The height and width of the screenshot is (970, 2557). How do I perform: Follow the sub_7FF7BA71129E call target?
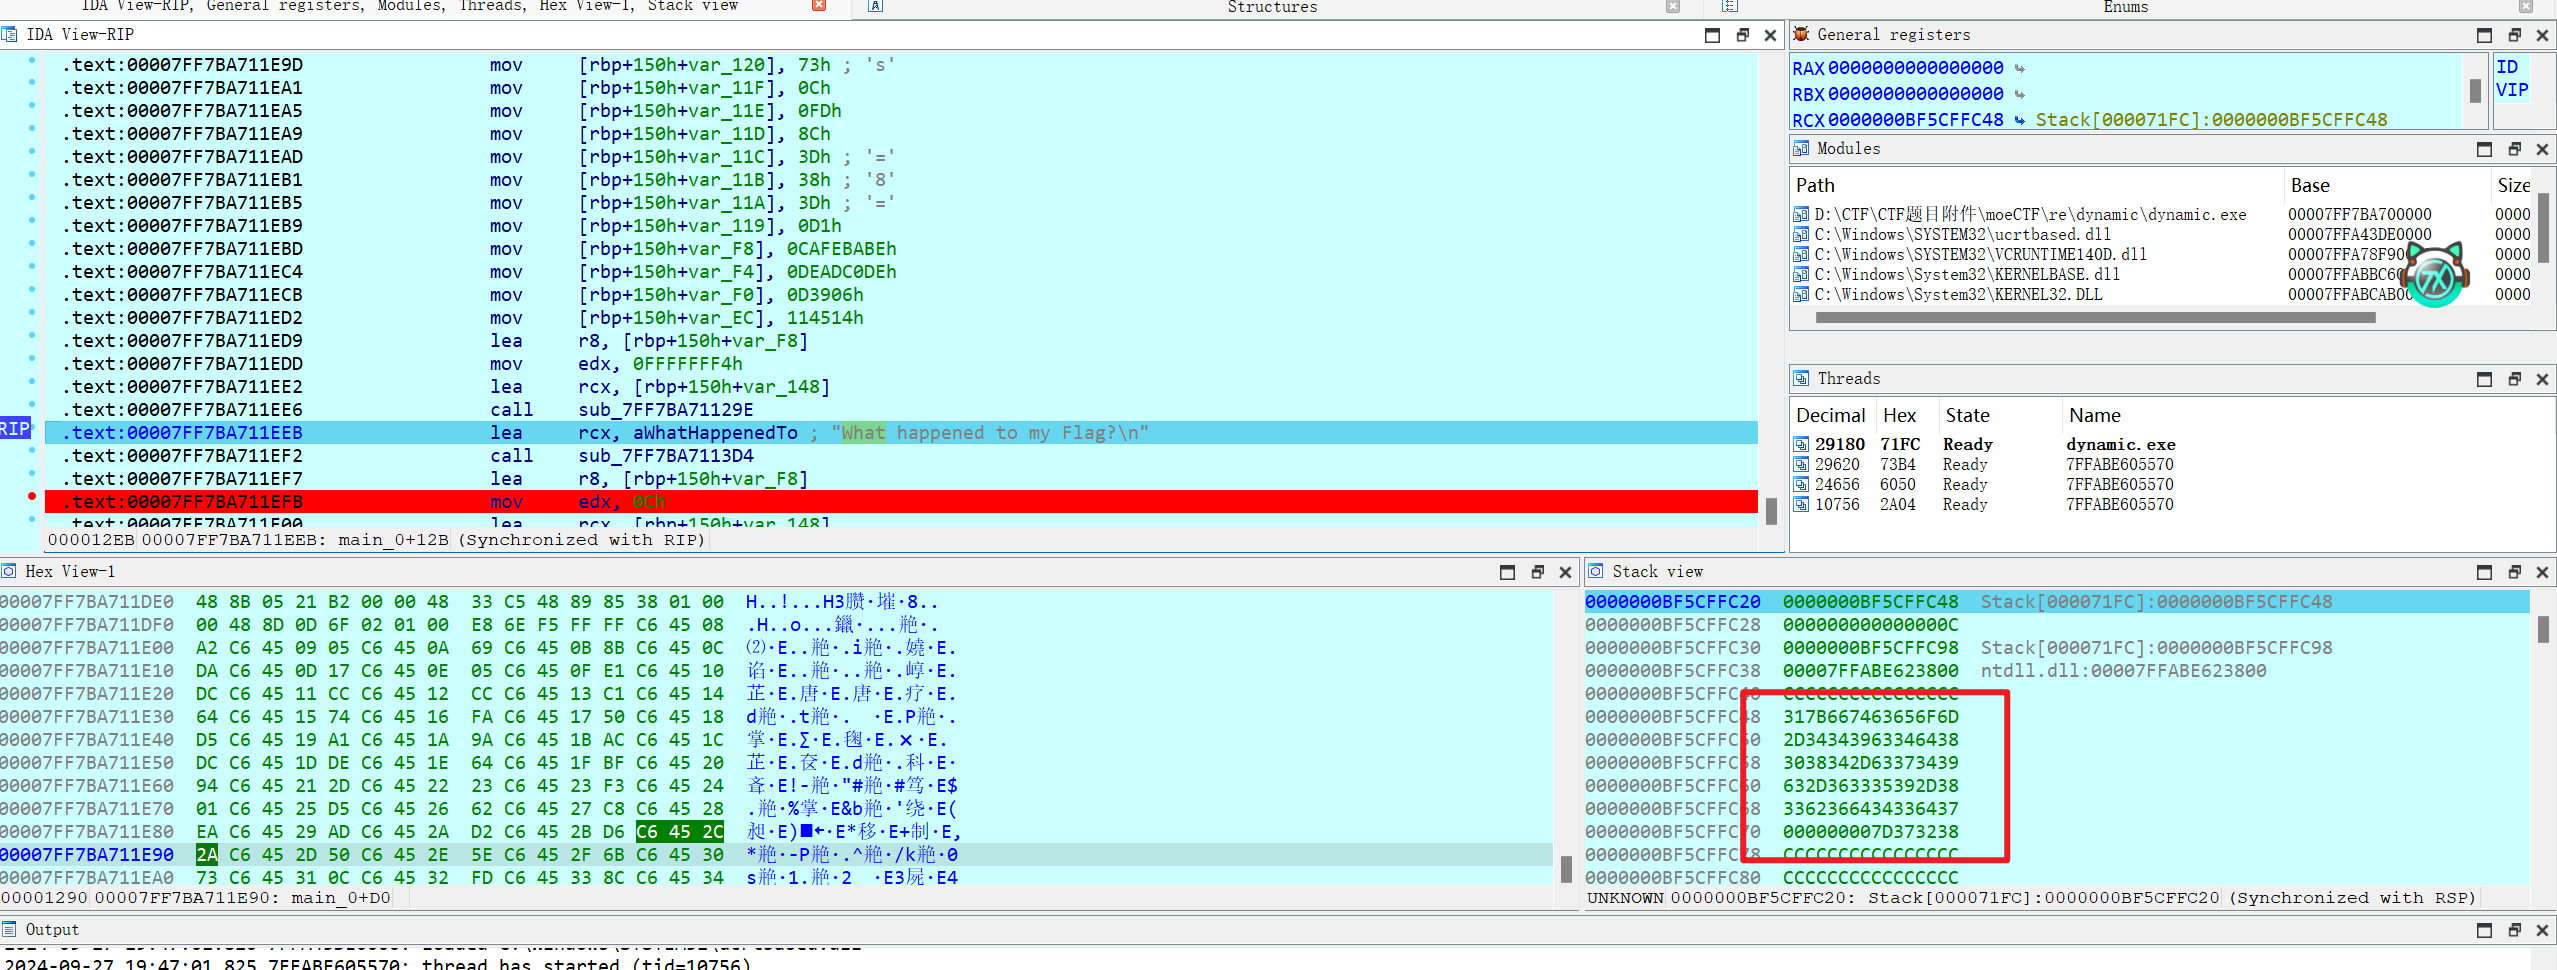[665, 410]
